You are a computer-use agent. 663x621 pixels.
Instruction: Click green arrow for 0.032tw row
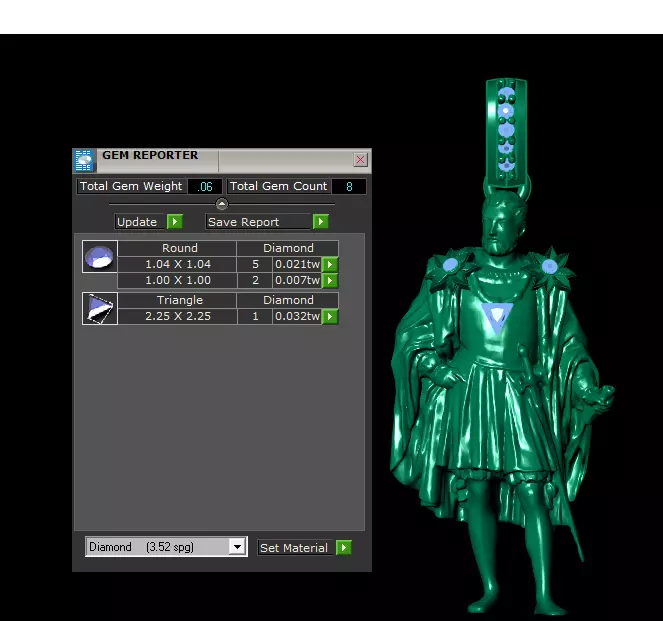pos(330,316)
